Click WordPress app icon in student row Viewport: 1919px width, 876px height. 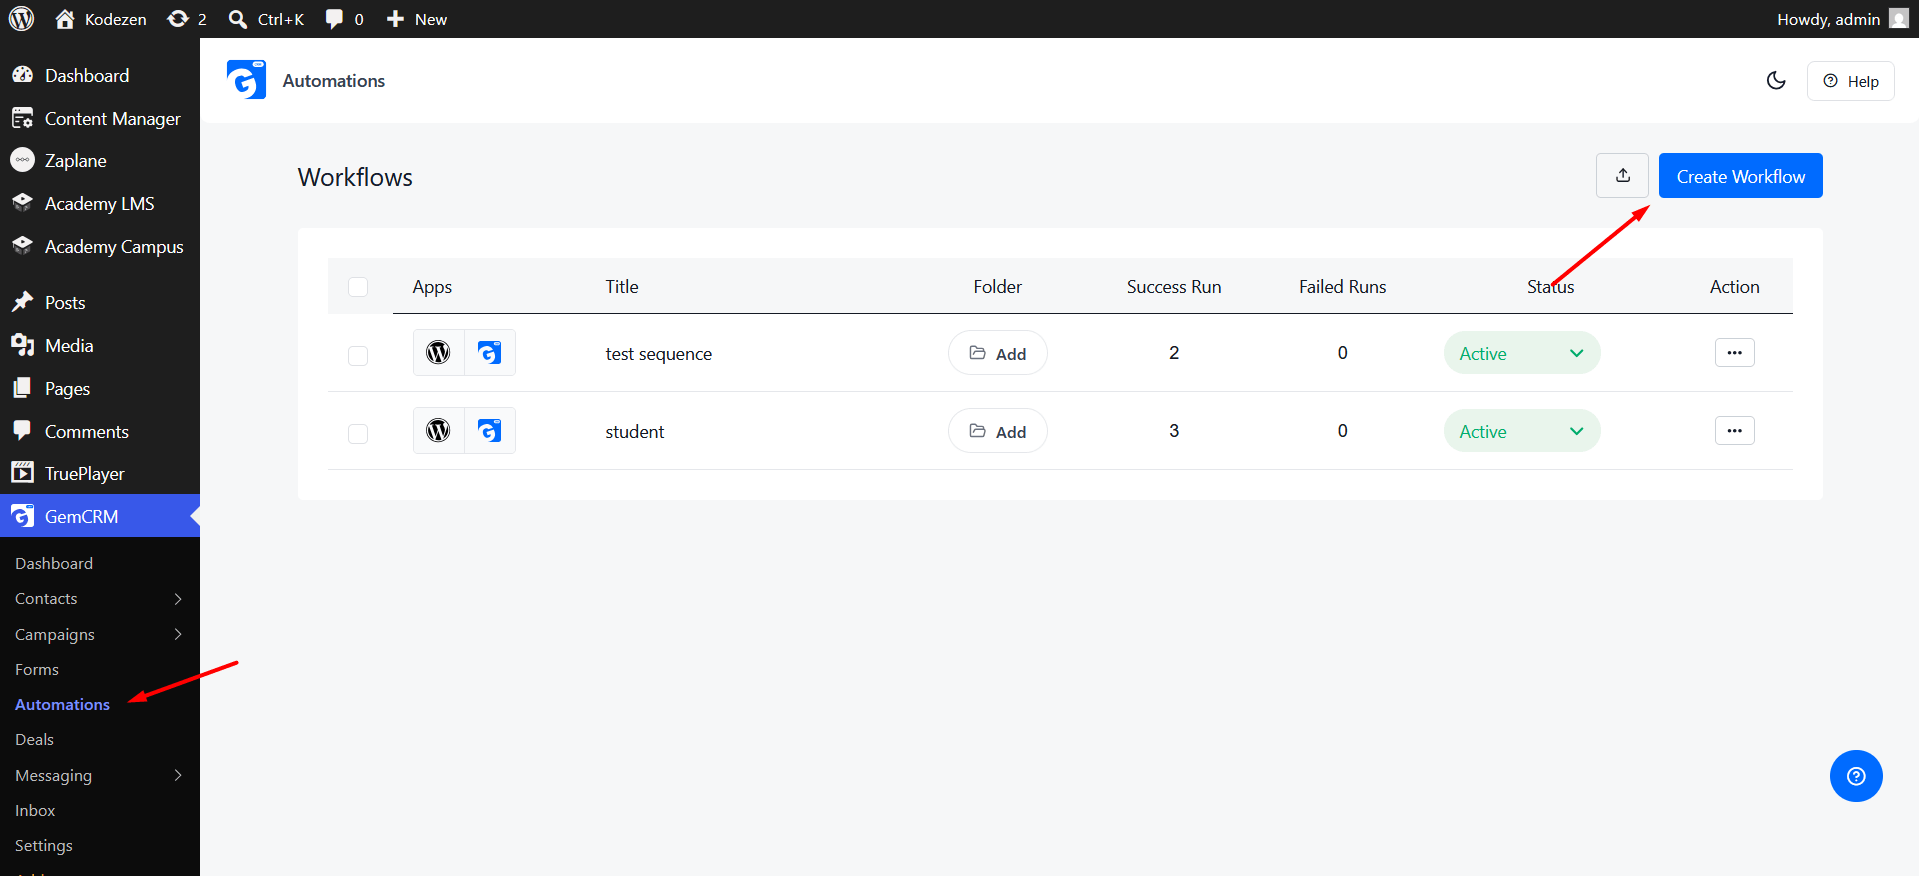(x=438, y=431)
